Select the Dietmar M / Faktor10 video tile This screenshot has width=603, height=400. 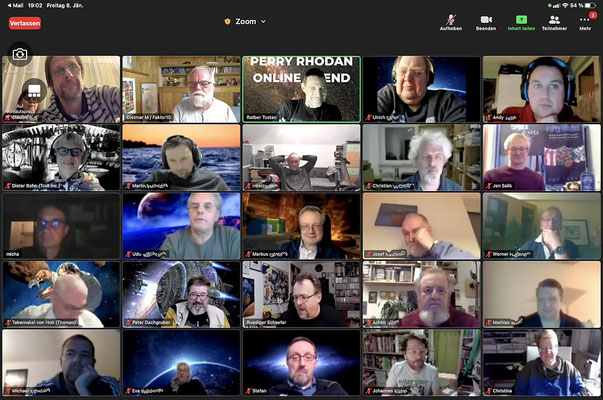181,89
